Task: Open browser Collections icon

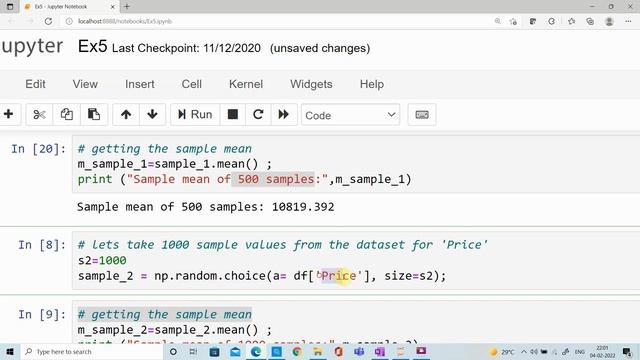Action: click(590, 21)
